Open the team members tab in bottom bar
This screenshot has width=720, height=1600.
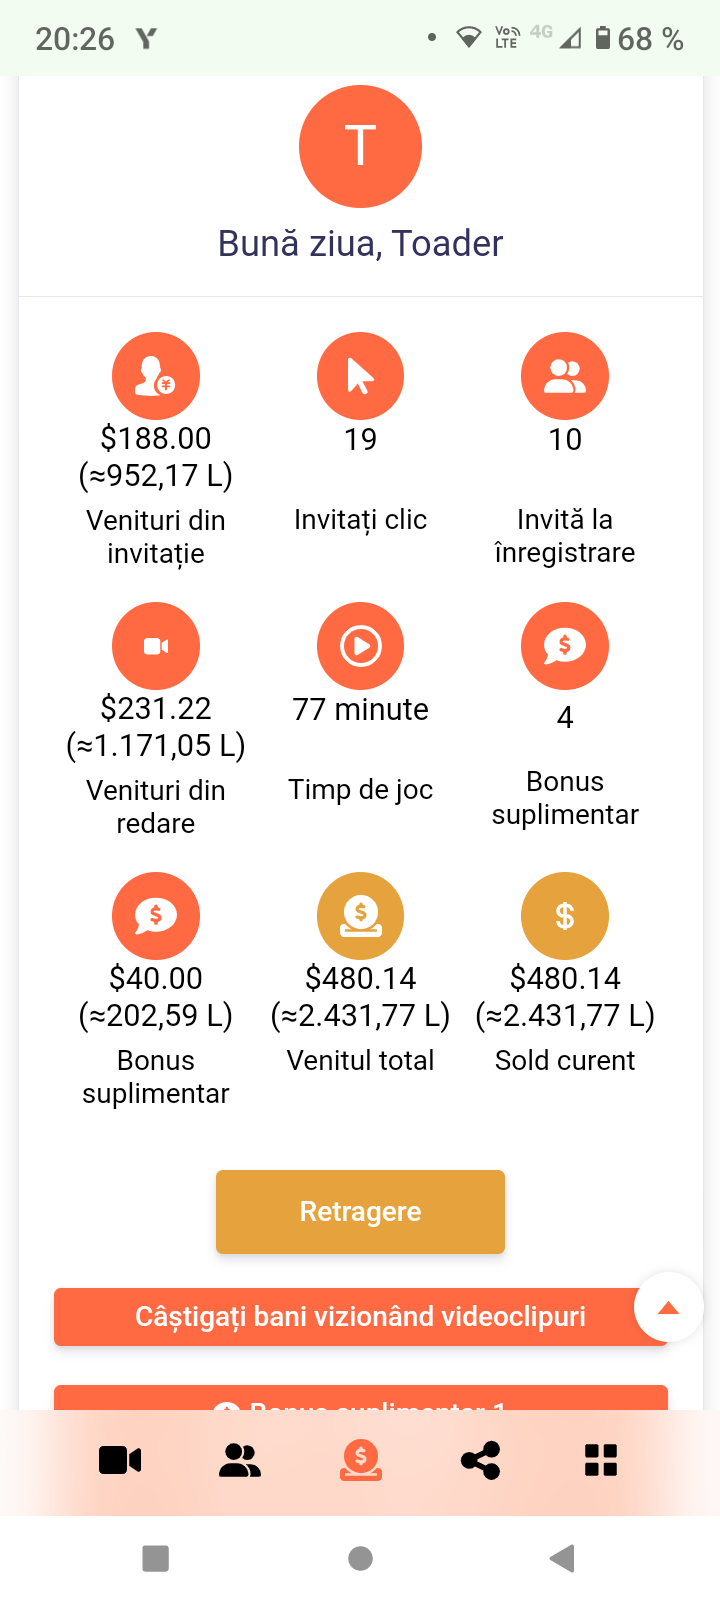point(240,1461)
